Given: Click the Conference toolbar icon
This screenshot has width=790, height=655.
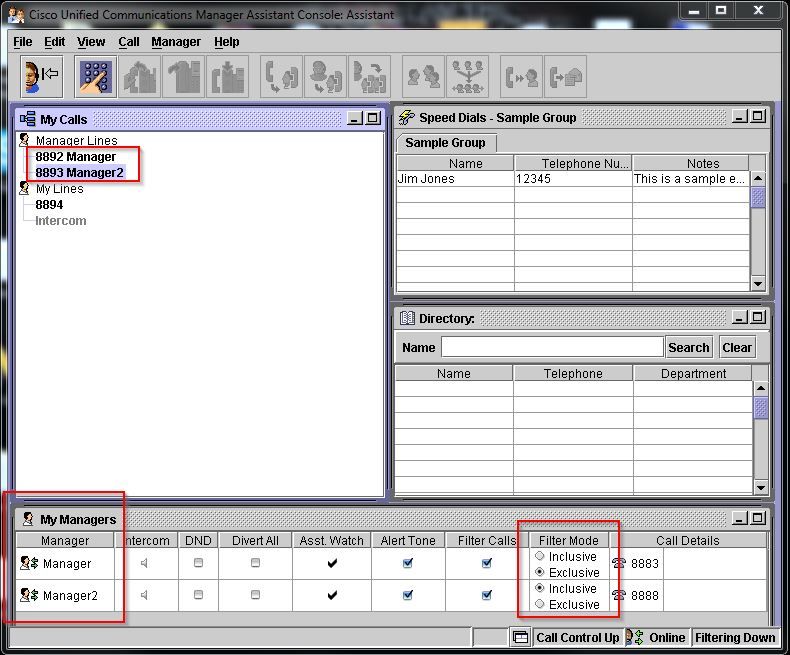Looking at the screenshot, I should 468,77.
